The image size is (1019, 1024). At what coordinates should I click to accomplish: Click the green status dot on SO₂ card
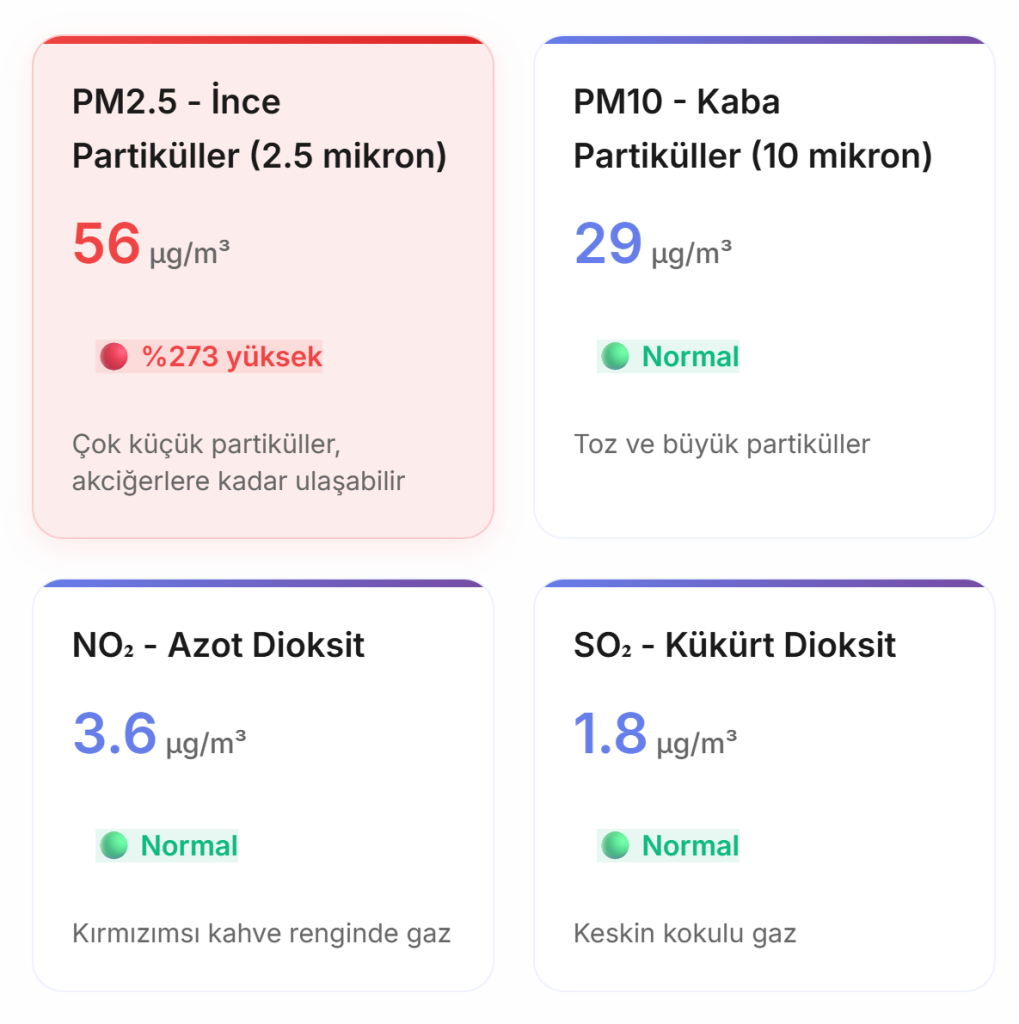[615, 846]
